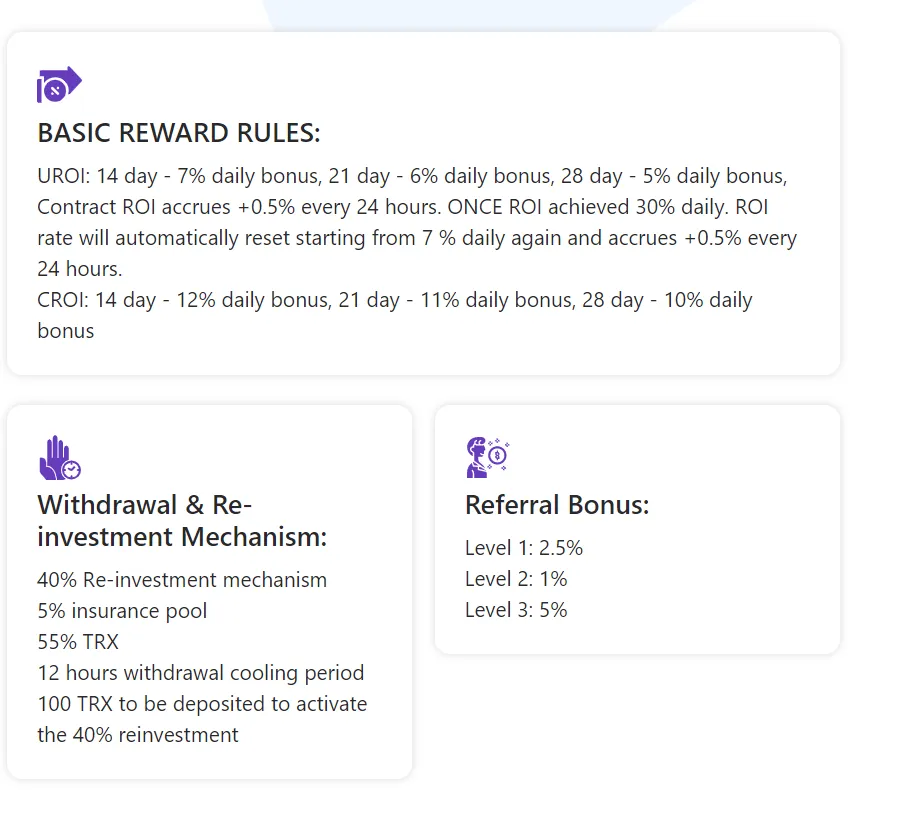Select Level 2: 1% referral entry
The image size is (906, 813).
(516, 579)
